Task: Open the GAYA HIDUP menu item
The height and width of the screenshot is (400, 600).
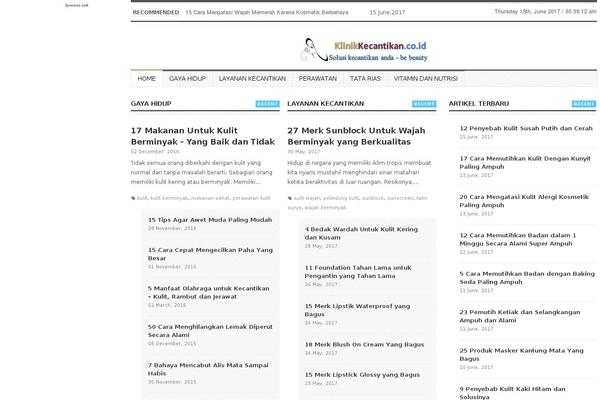Action: coord(188,78)
